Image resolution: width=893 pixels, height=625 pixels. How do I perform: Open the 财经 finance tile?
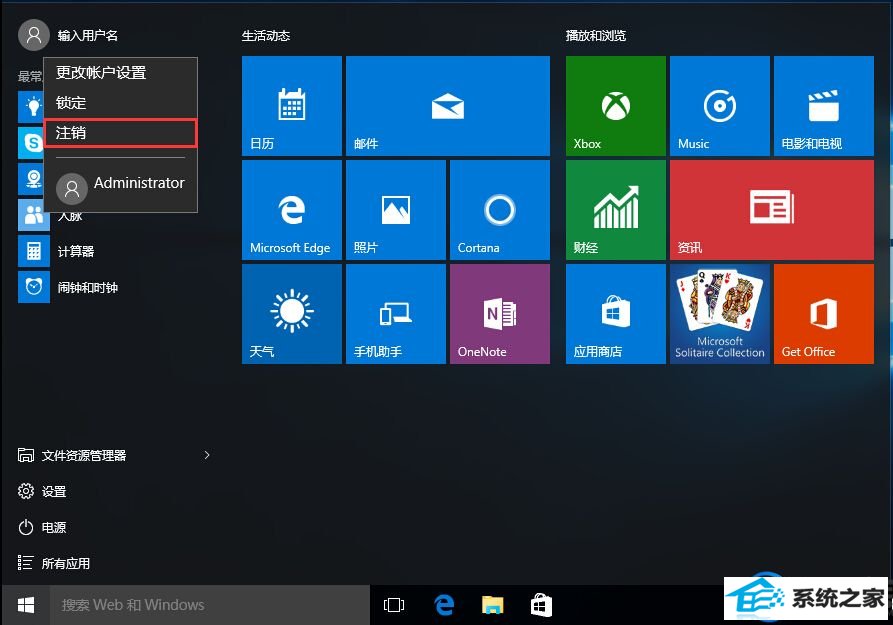pos(616,210)
